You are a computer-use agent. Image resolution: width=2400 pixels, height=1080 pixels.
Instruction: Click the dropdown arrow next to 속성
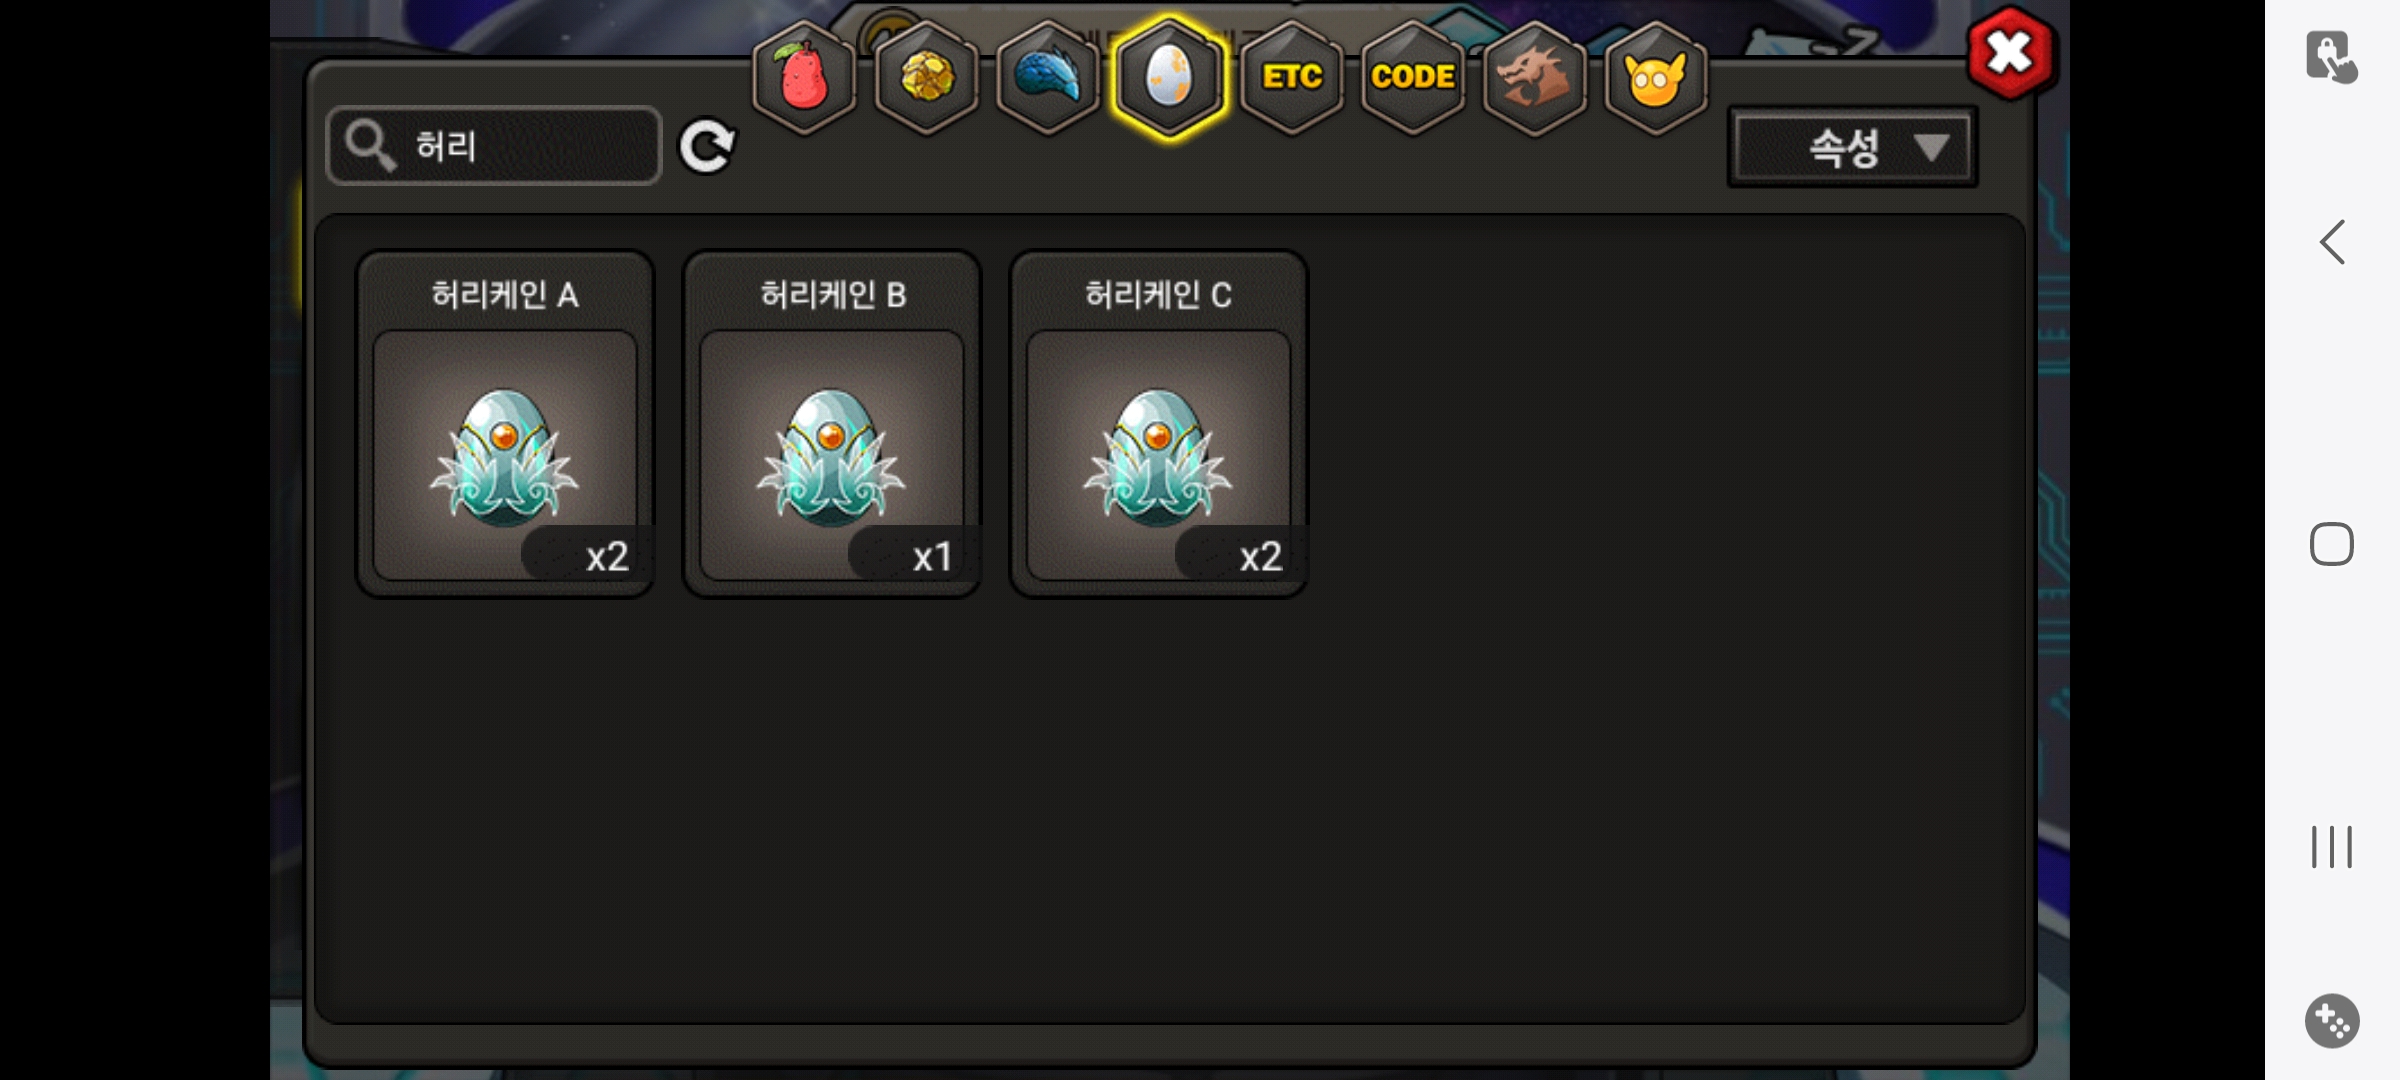tap(1931, 148)
